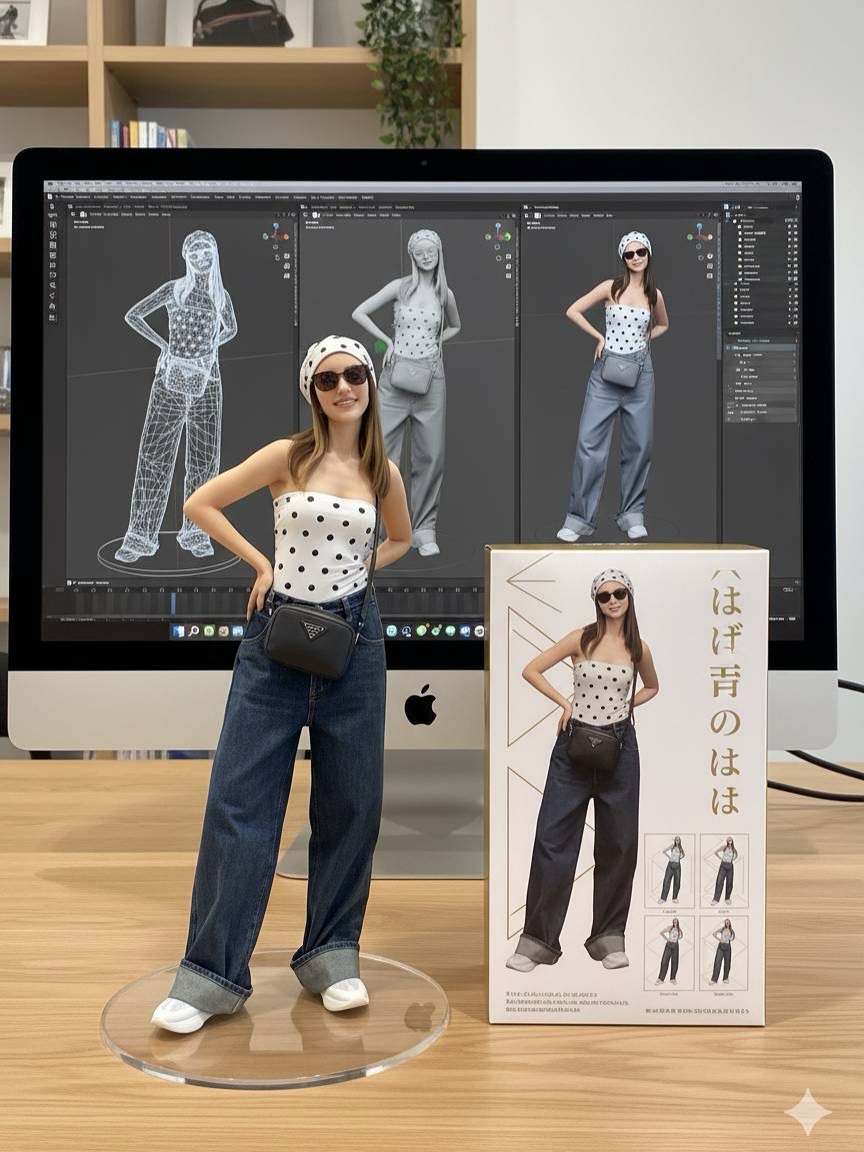Image resolution: width=864 pixels, height=1152 pixels.
Task: Click blue Z axis on wireframe viewport gizmo
Action: [276, 226]
